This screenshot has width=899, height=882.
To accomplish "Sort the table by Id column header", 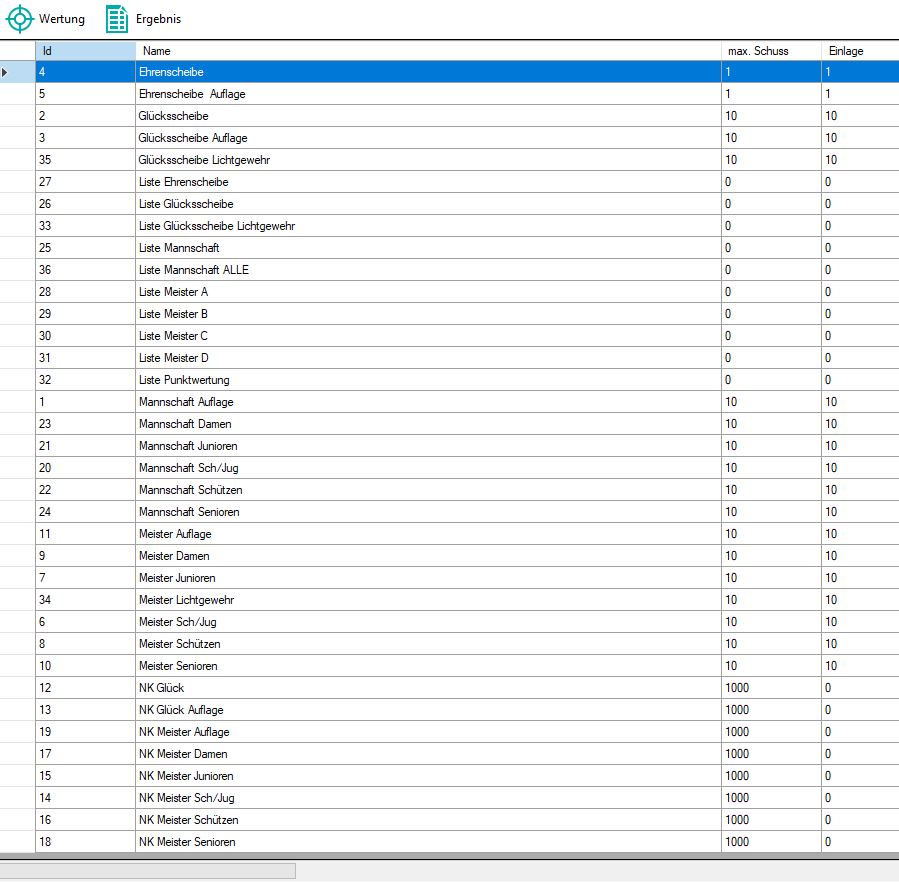I will tap(85, 51).
